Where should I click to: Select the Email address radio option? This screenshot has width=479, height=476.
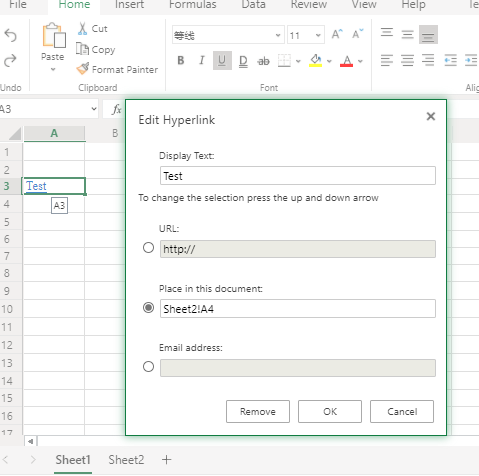tap(148, 367)
